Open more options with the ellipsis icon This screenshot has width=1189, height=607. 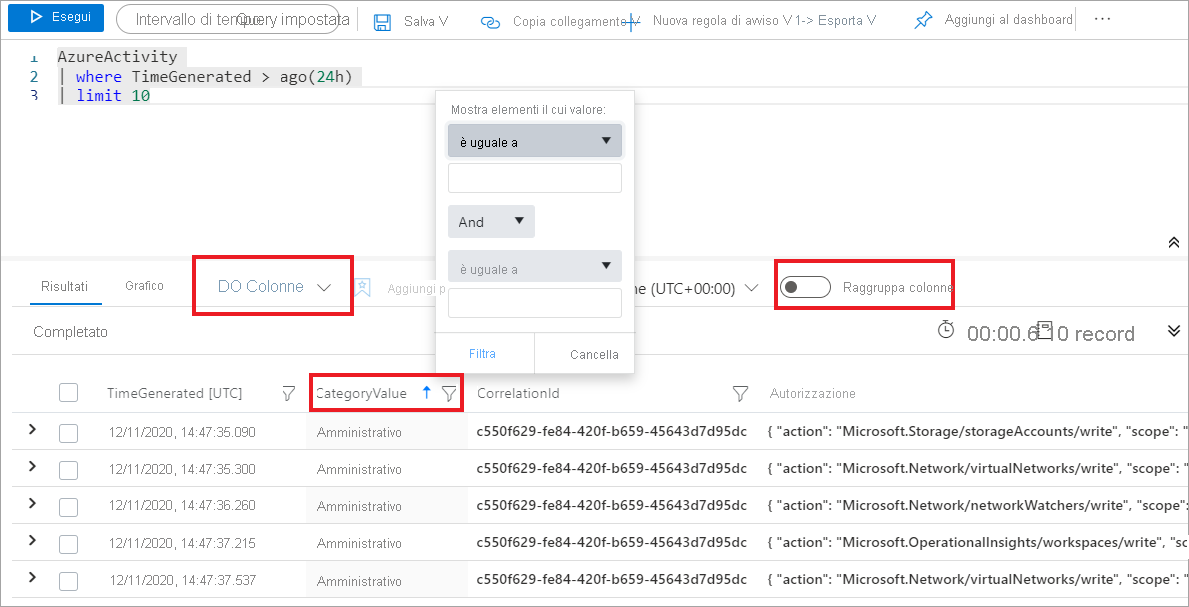click(x=1102, y=18)
